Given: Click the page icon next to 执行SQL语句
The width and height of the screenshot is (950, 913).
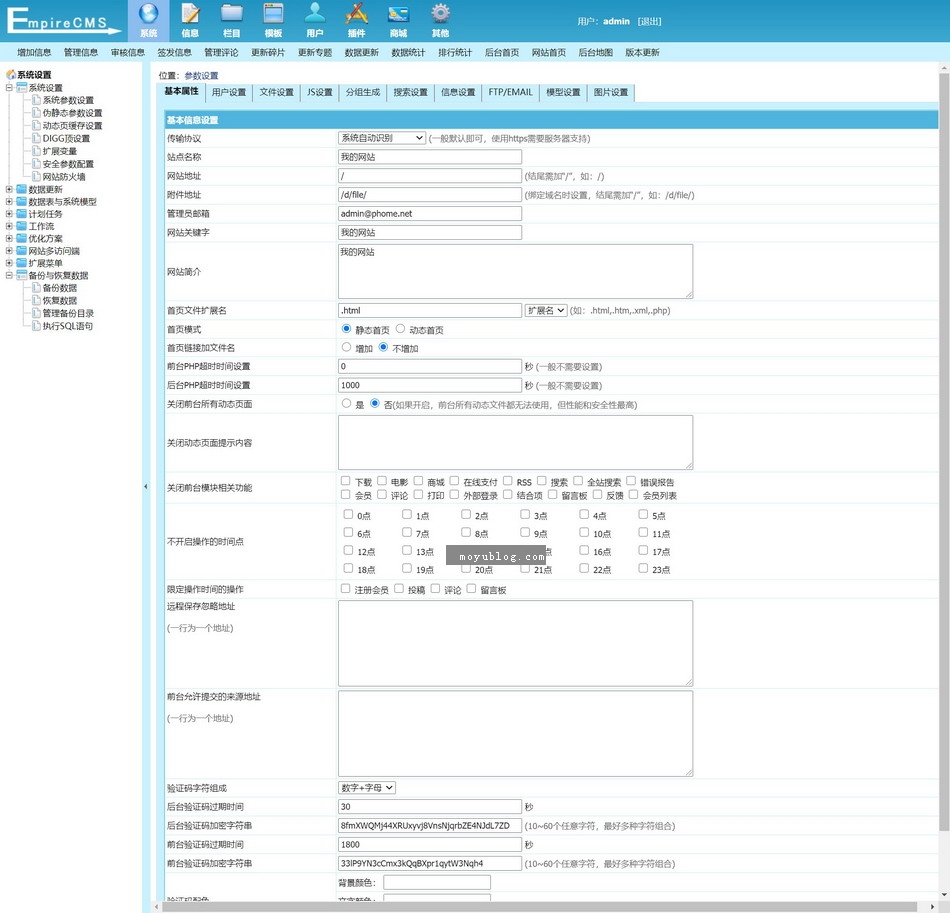Looking at the screenshot, I should coord(36,326).
